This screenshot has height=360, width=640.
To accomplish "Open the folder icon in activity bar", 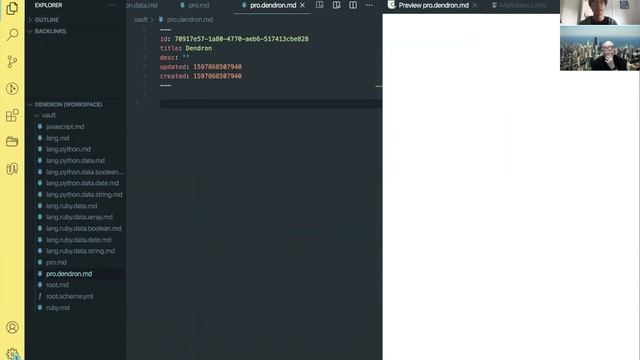I will click(x=12, y=142).
